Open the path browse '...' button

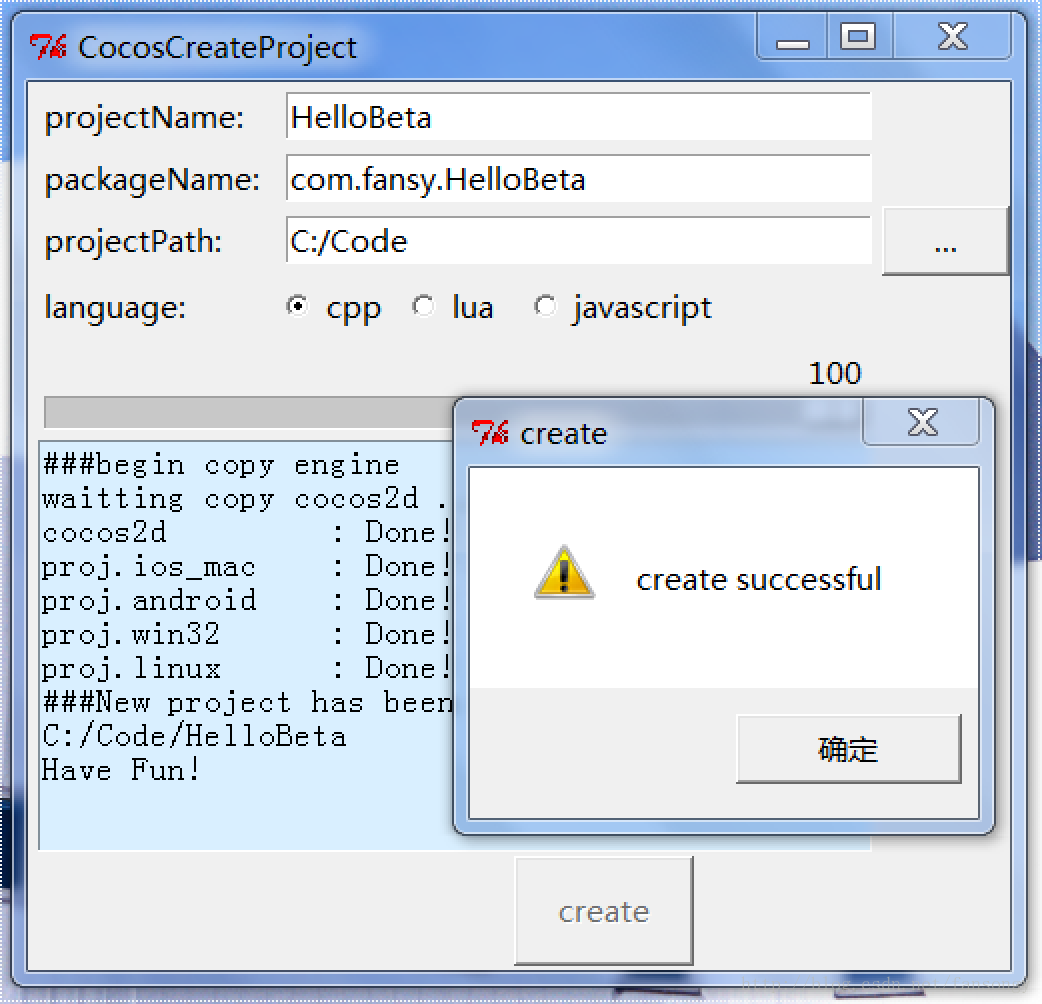click(945, 241)
